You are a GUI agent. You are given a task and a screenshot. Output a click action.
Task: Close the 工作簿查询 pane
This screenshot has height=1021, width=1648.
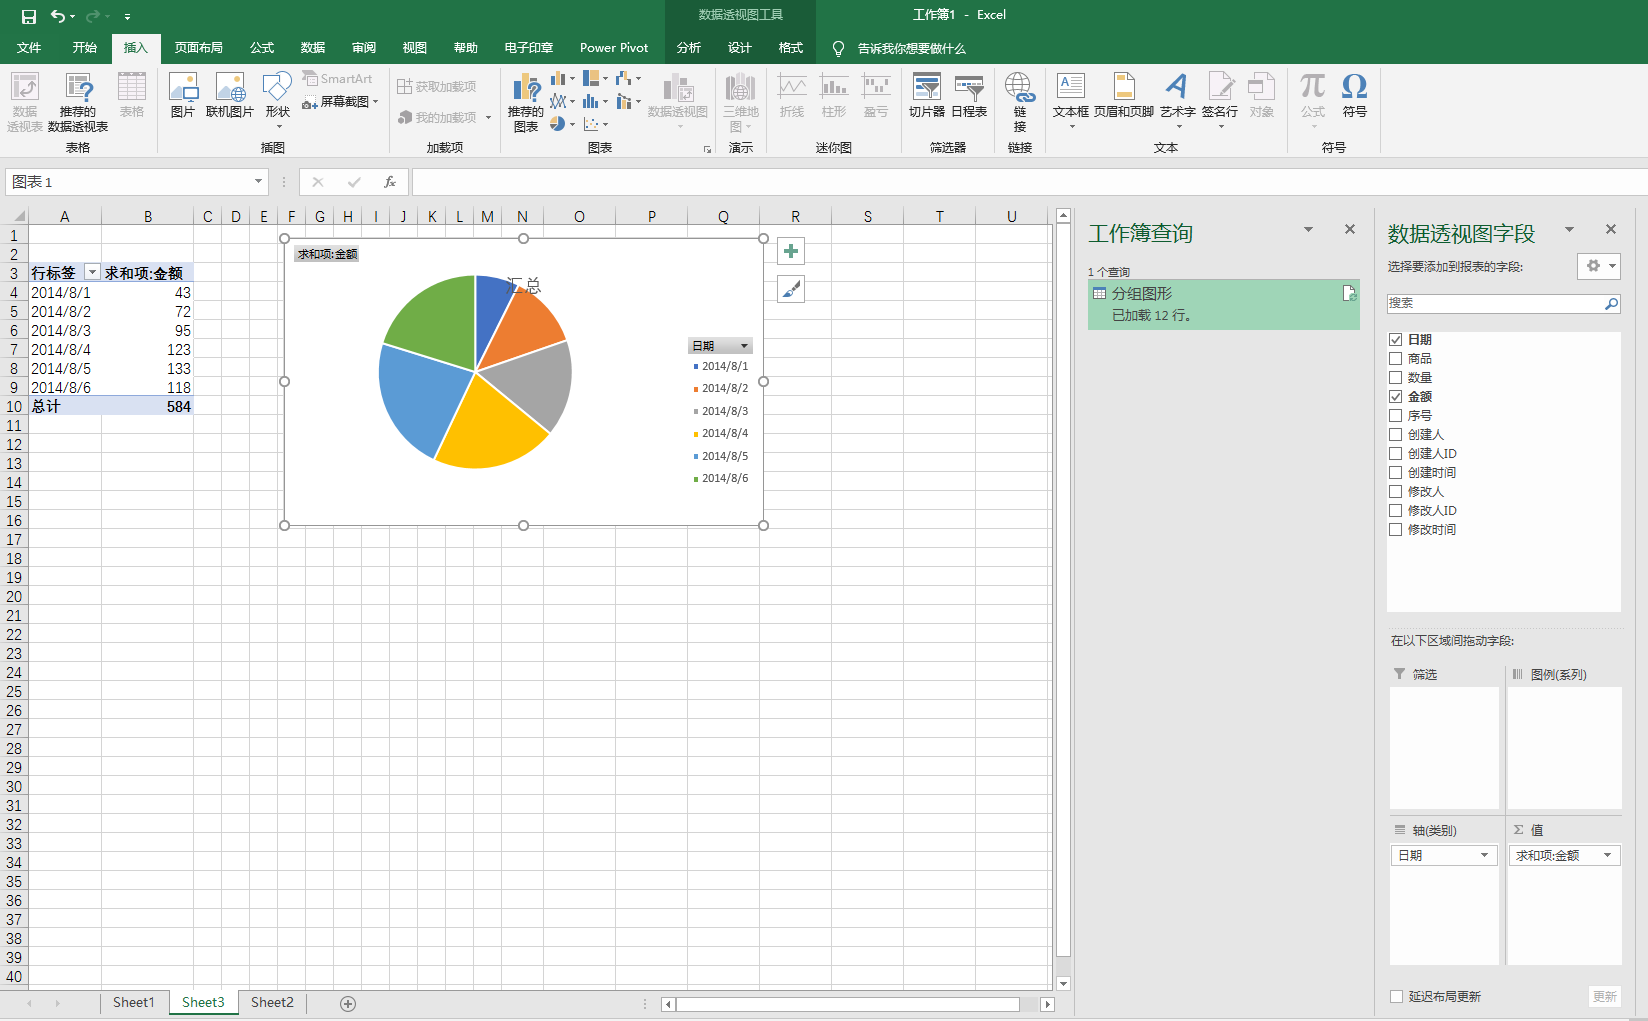tap(1350, 229)
